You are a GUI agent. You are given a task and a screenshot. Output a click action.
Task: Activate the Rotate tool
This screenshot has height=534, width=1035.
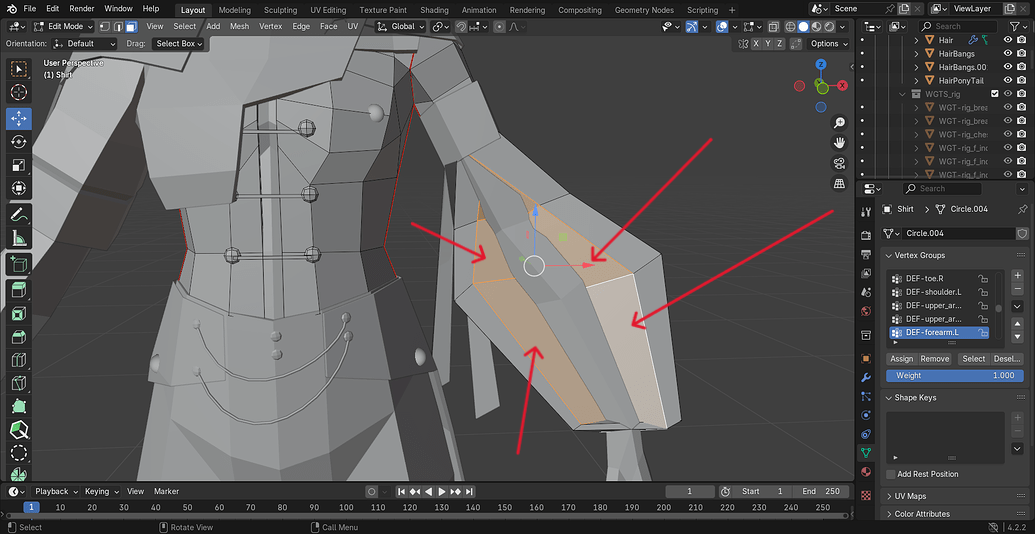tap(19, 141)
